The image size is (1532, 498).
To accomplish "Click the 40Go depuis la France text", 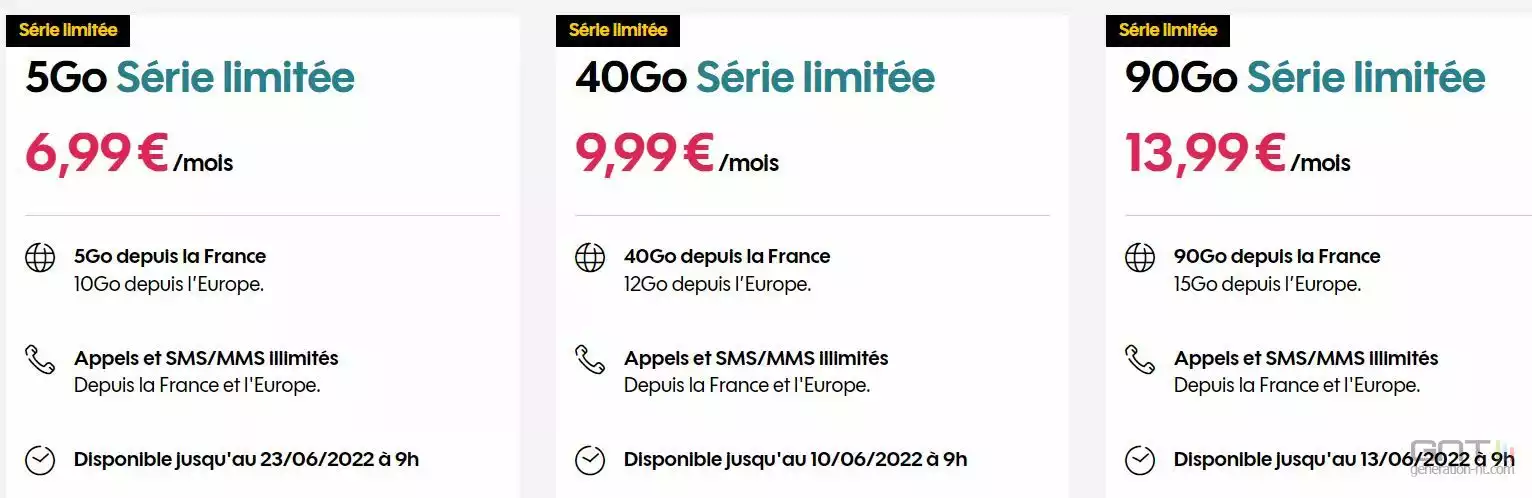I will 727,257.
